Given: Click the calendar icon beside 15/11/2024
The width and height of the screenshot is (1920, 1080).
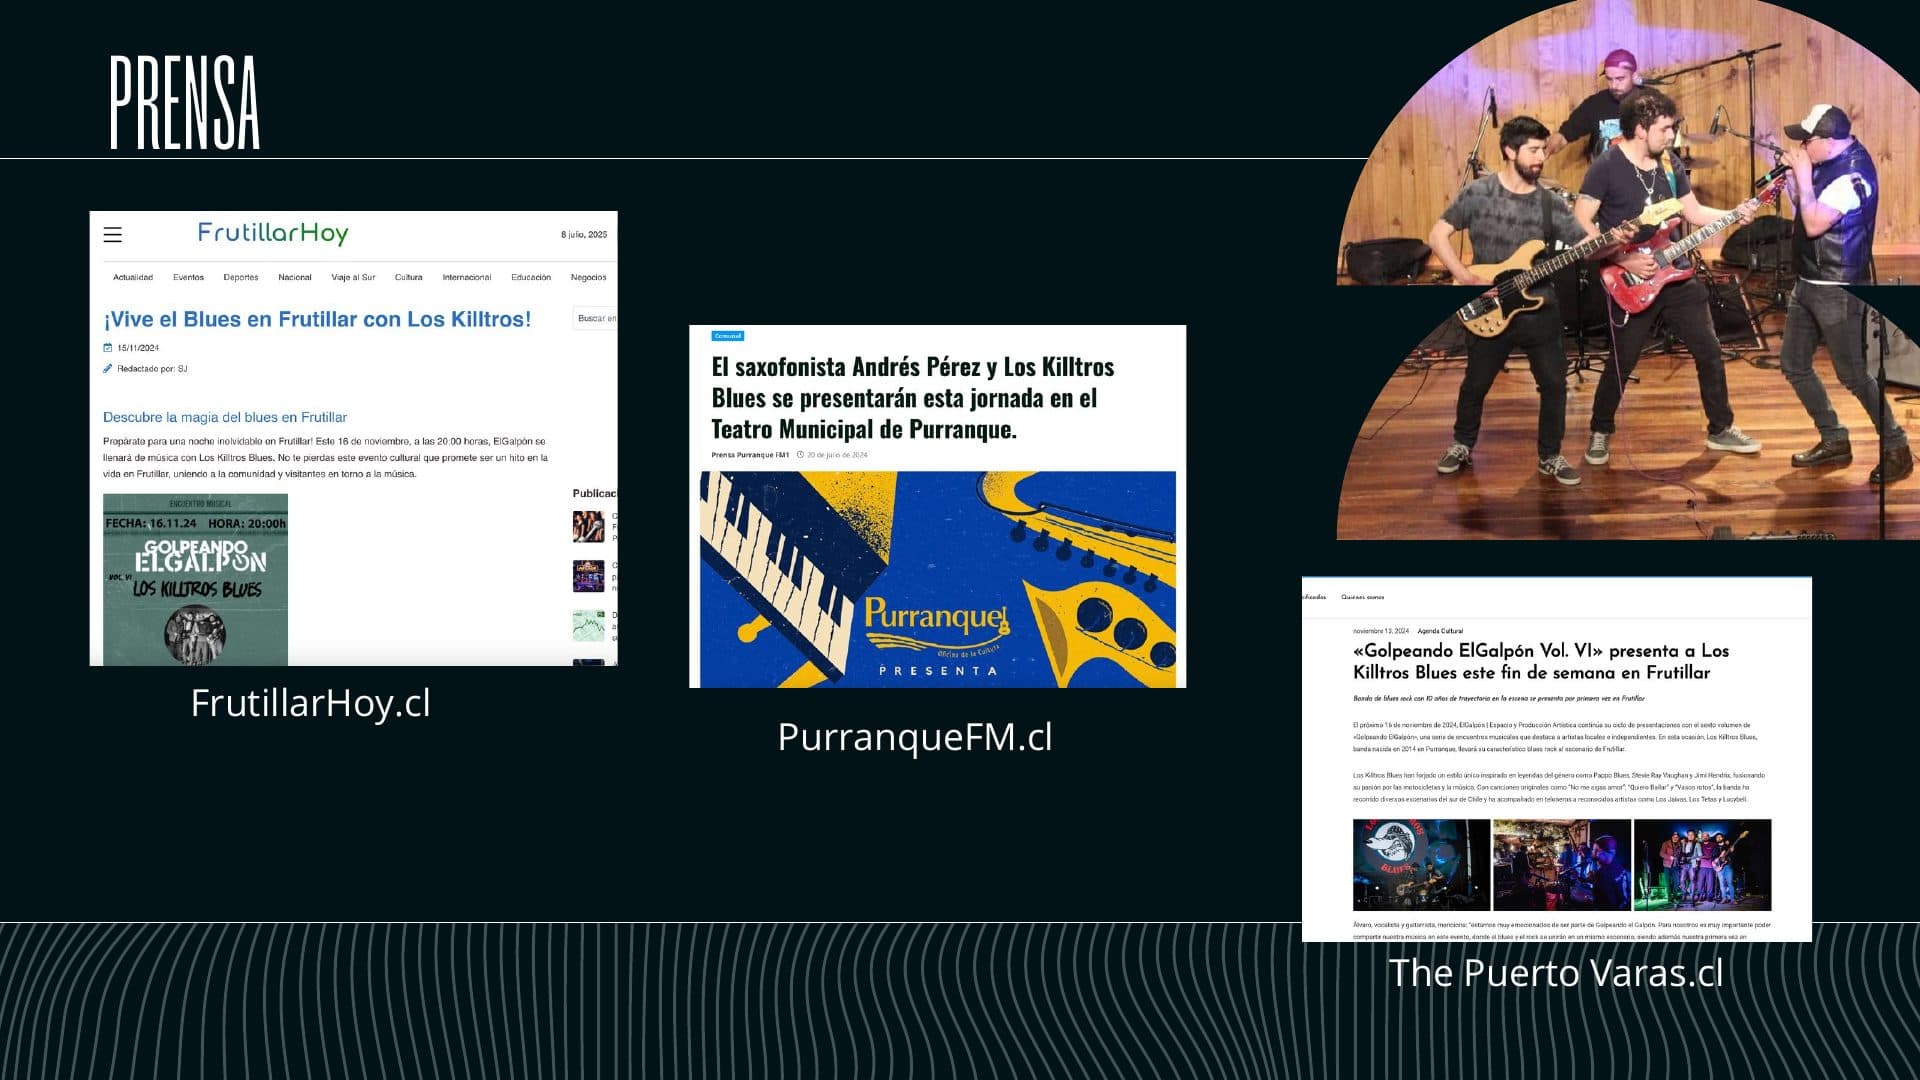Looking at the screenshot, I should point(108,348).
